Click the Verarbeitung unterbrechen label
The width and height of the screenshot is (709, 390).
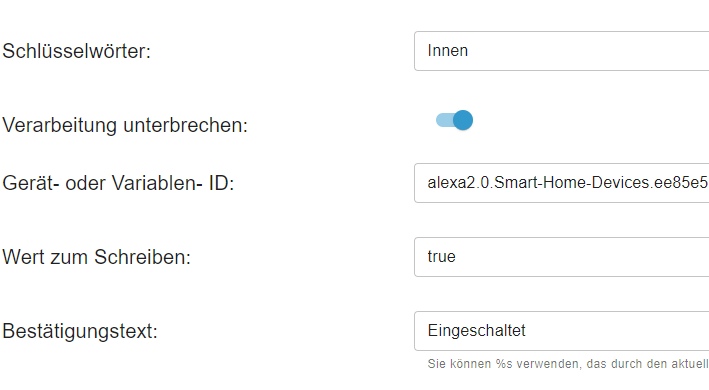[x=125, y=125]
